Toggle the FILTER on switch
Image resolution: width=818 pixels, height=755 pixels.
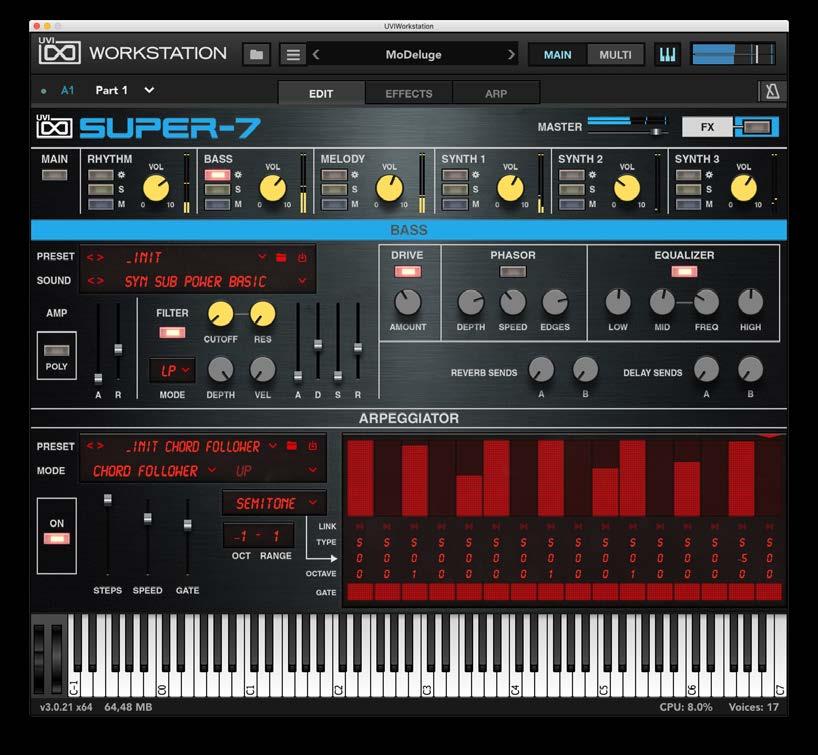point(172,332)
